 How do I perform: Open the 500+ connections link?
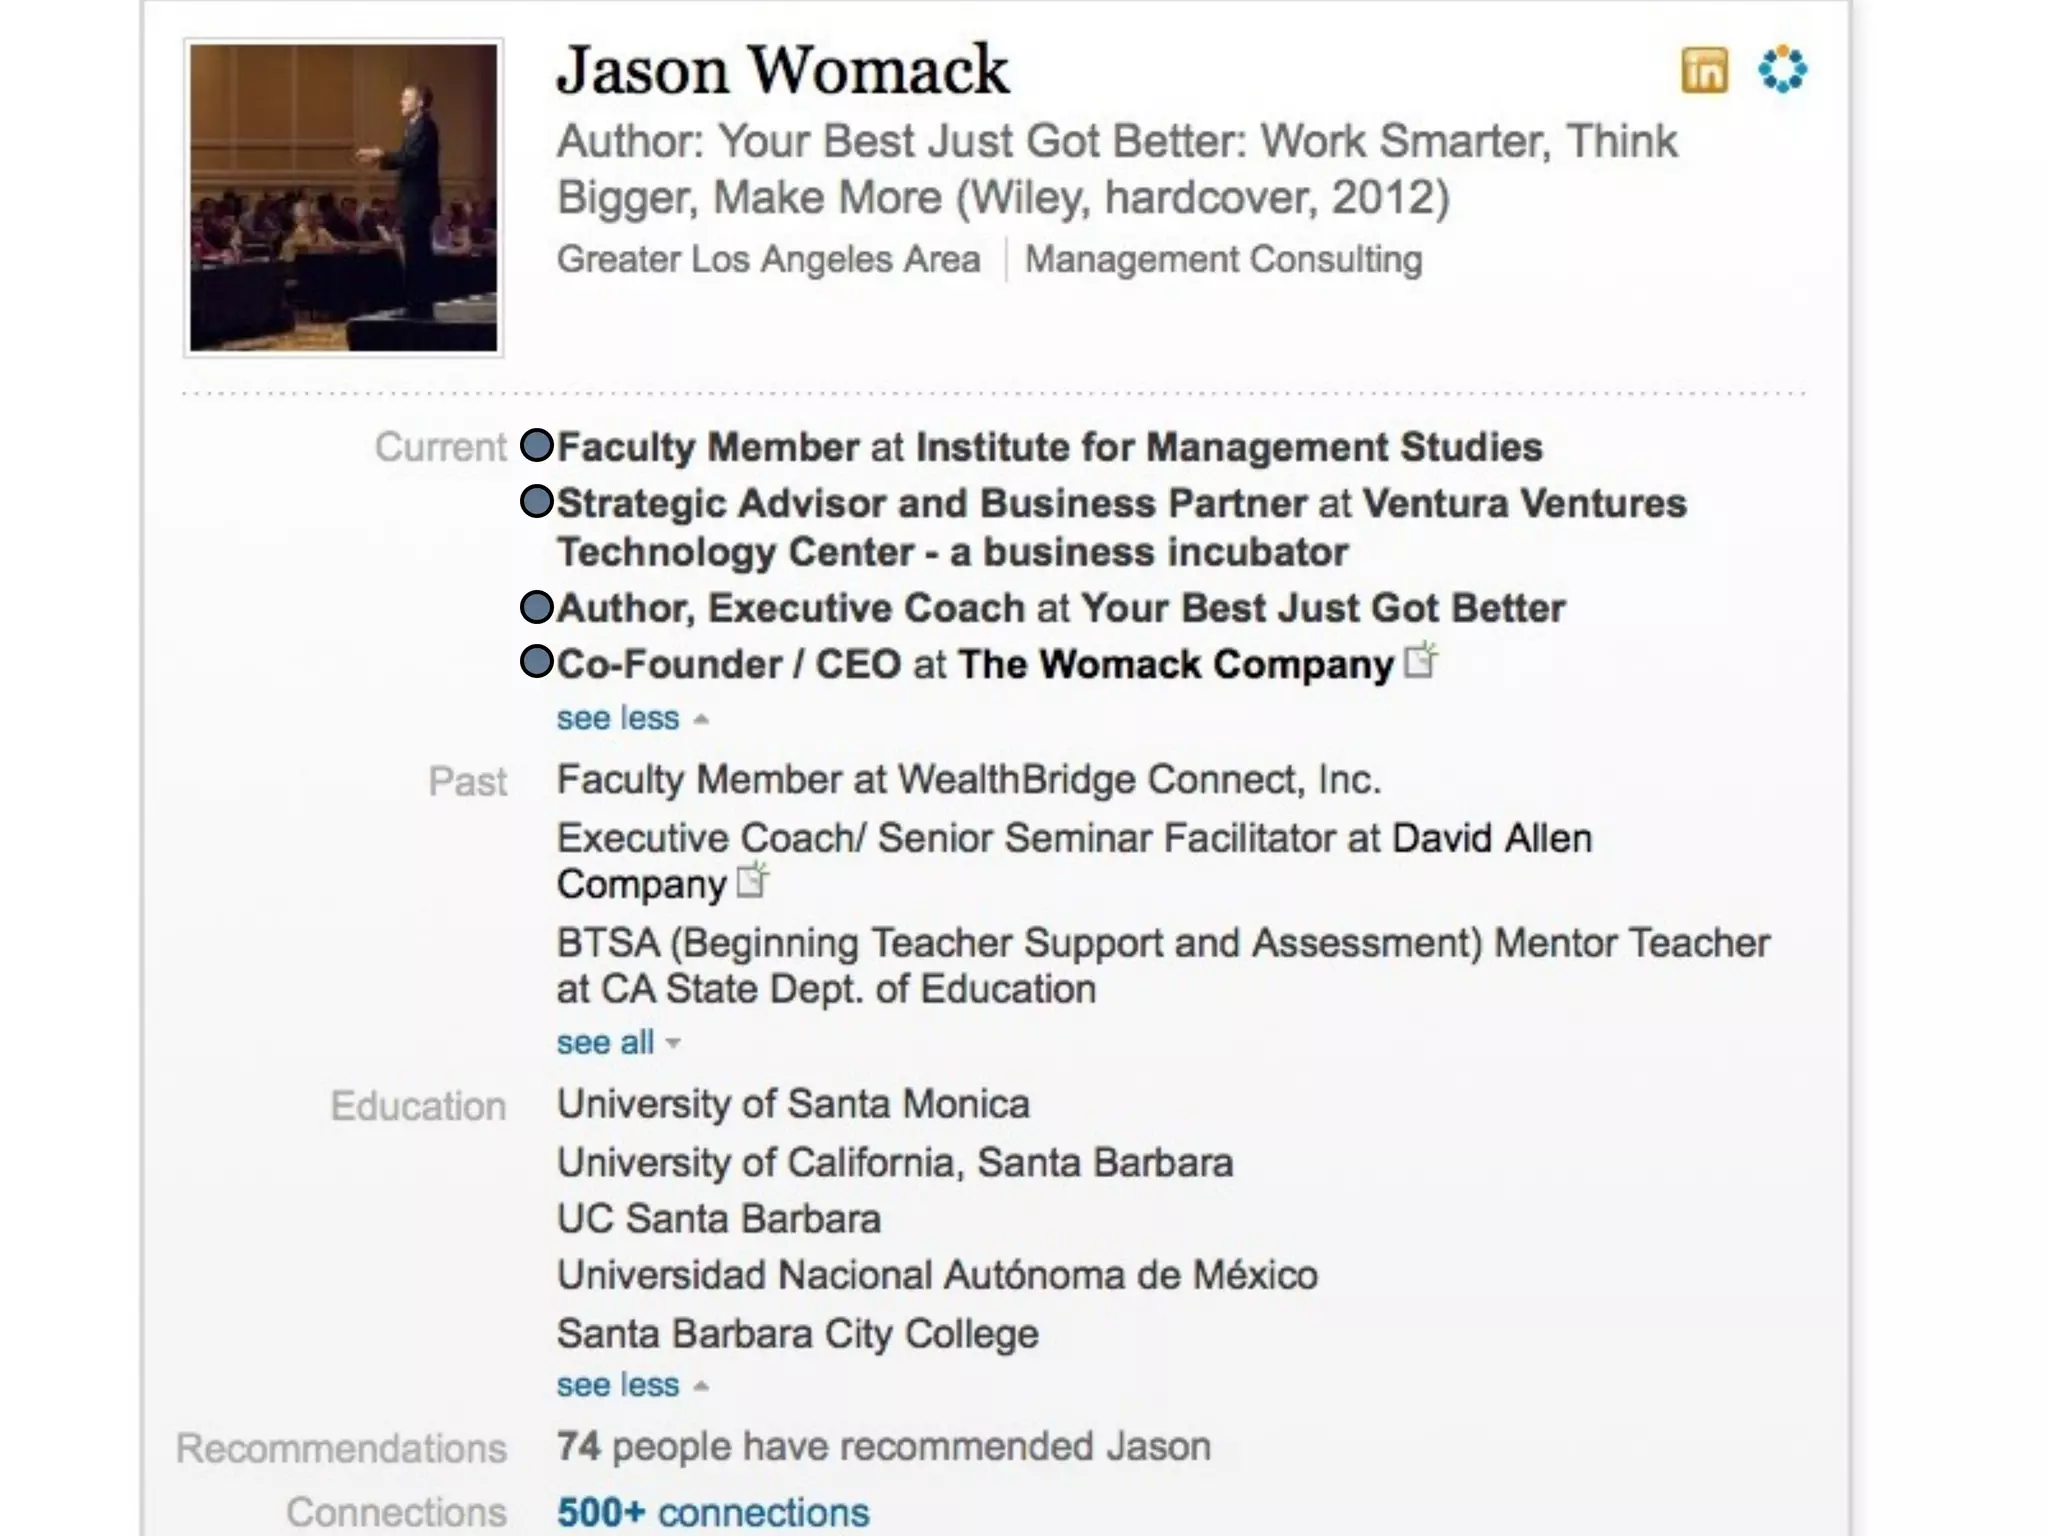713,1513
